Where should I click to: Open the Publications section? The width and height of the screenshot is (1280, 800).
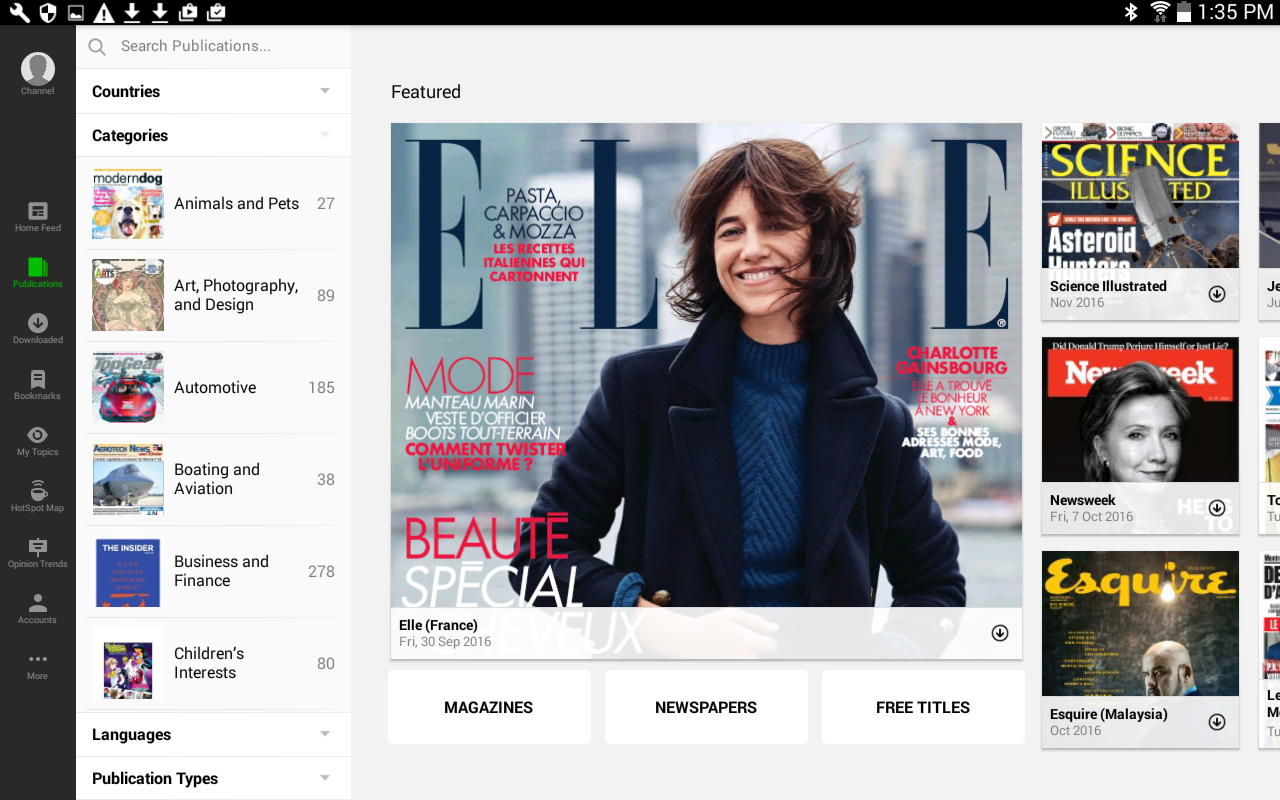(37, 270)
